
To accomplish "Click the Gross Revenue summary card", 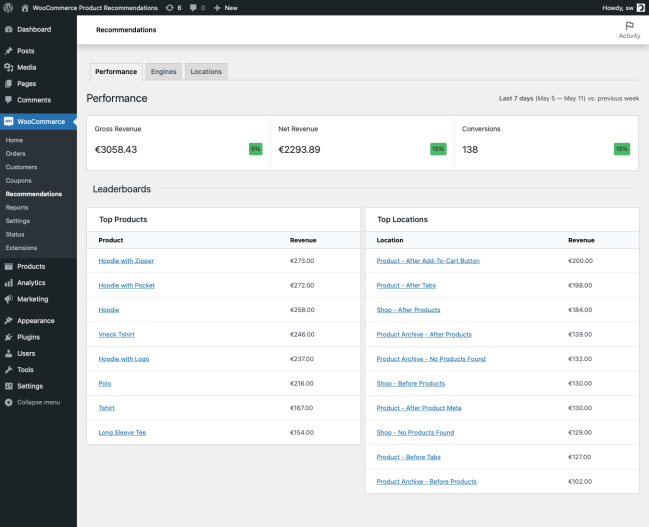I will tap(178, 142).
